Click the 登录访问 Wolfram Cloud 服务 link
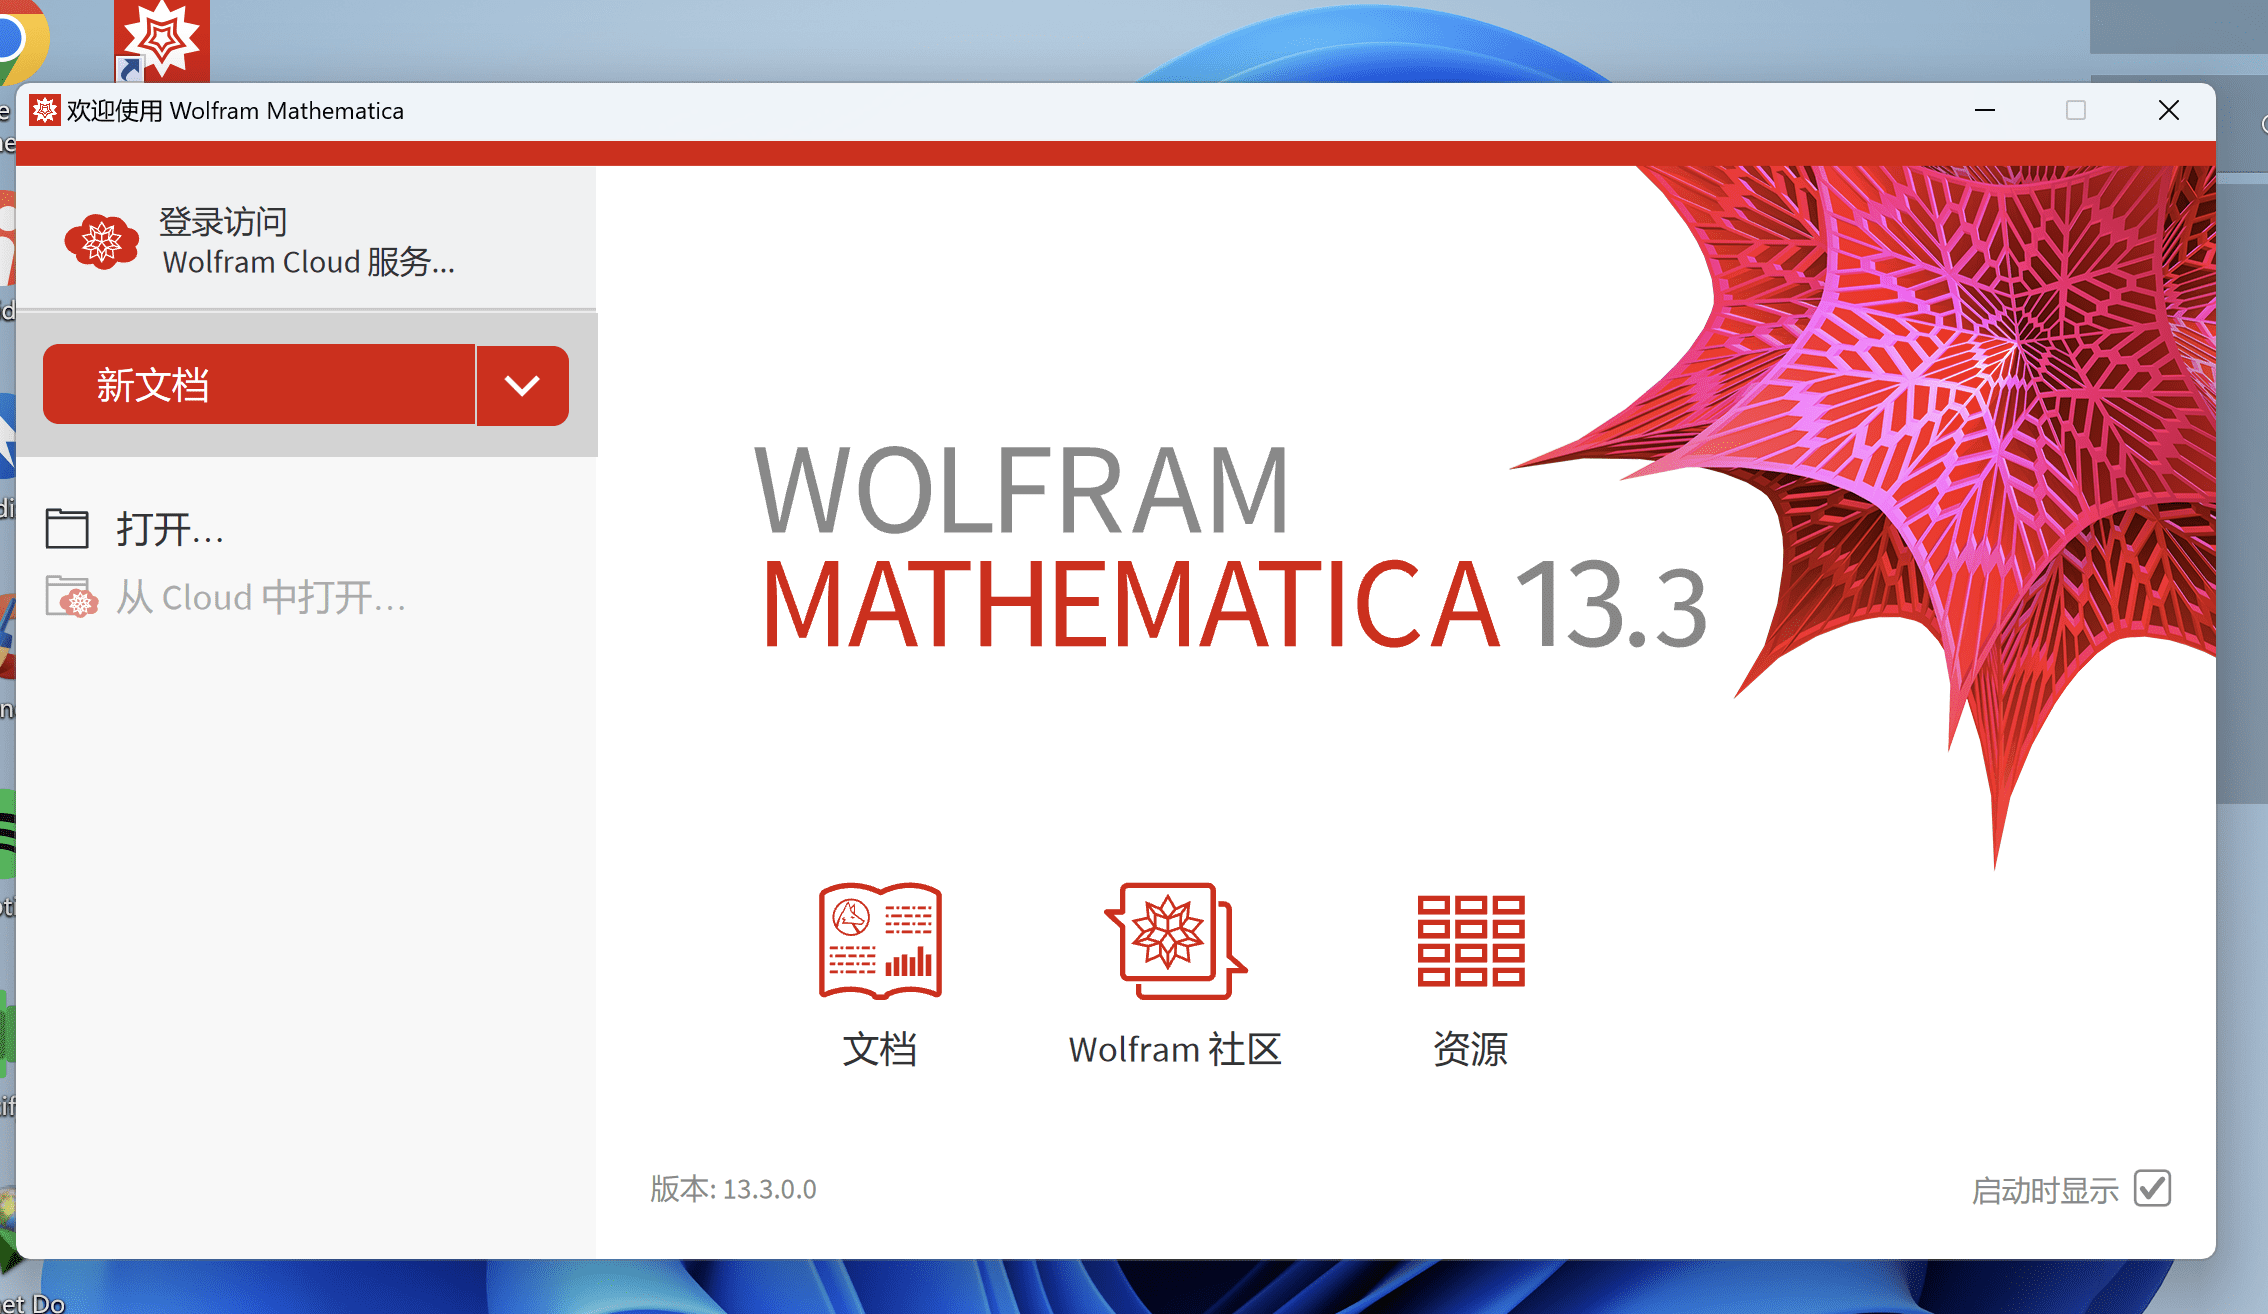2268x1314 pixels. coord(308,242)
